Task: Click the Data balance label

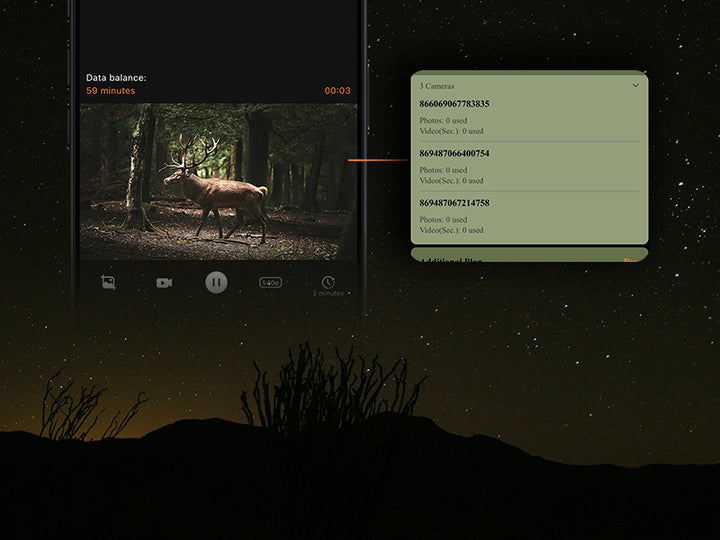Action: (116, 77)
